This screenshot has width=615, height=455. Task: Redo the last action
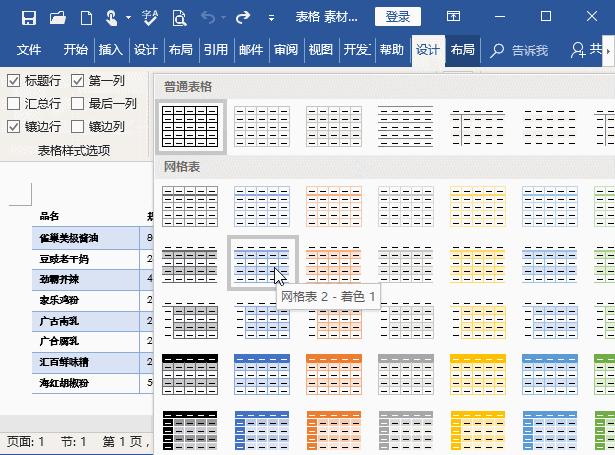243,17
